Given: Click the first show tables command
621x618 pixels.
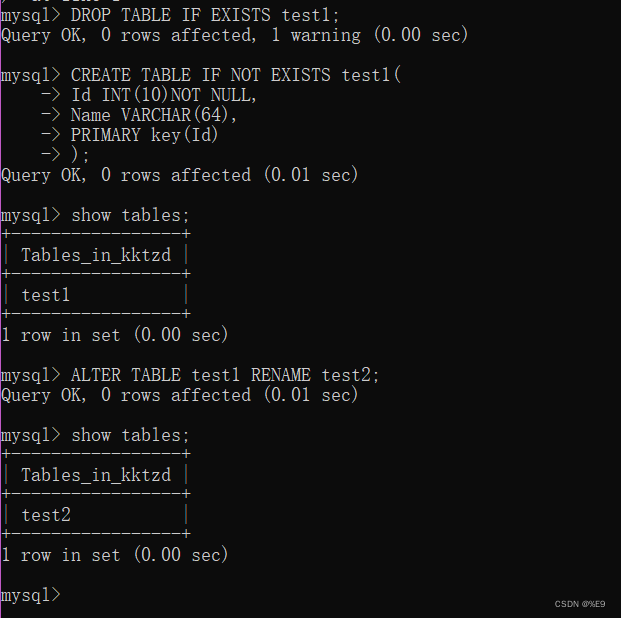Looking at the screenshot, I should point(130,216).
